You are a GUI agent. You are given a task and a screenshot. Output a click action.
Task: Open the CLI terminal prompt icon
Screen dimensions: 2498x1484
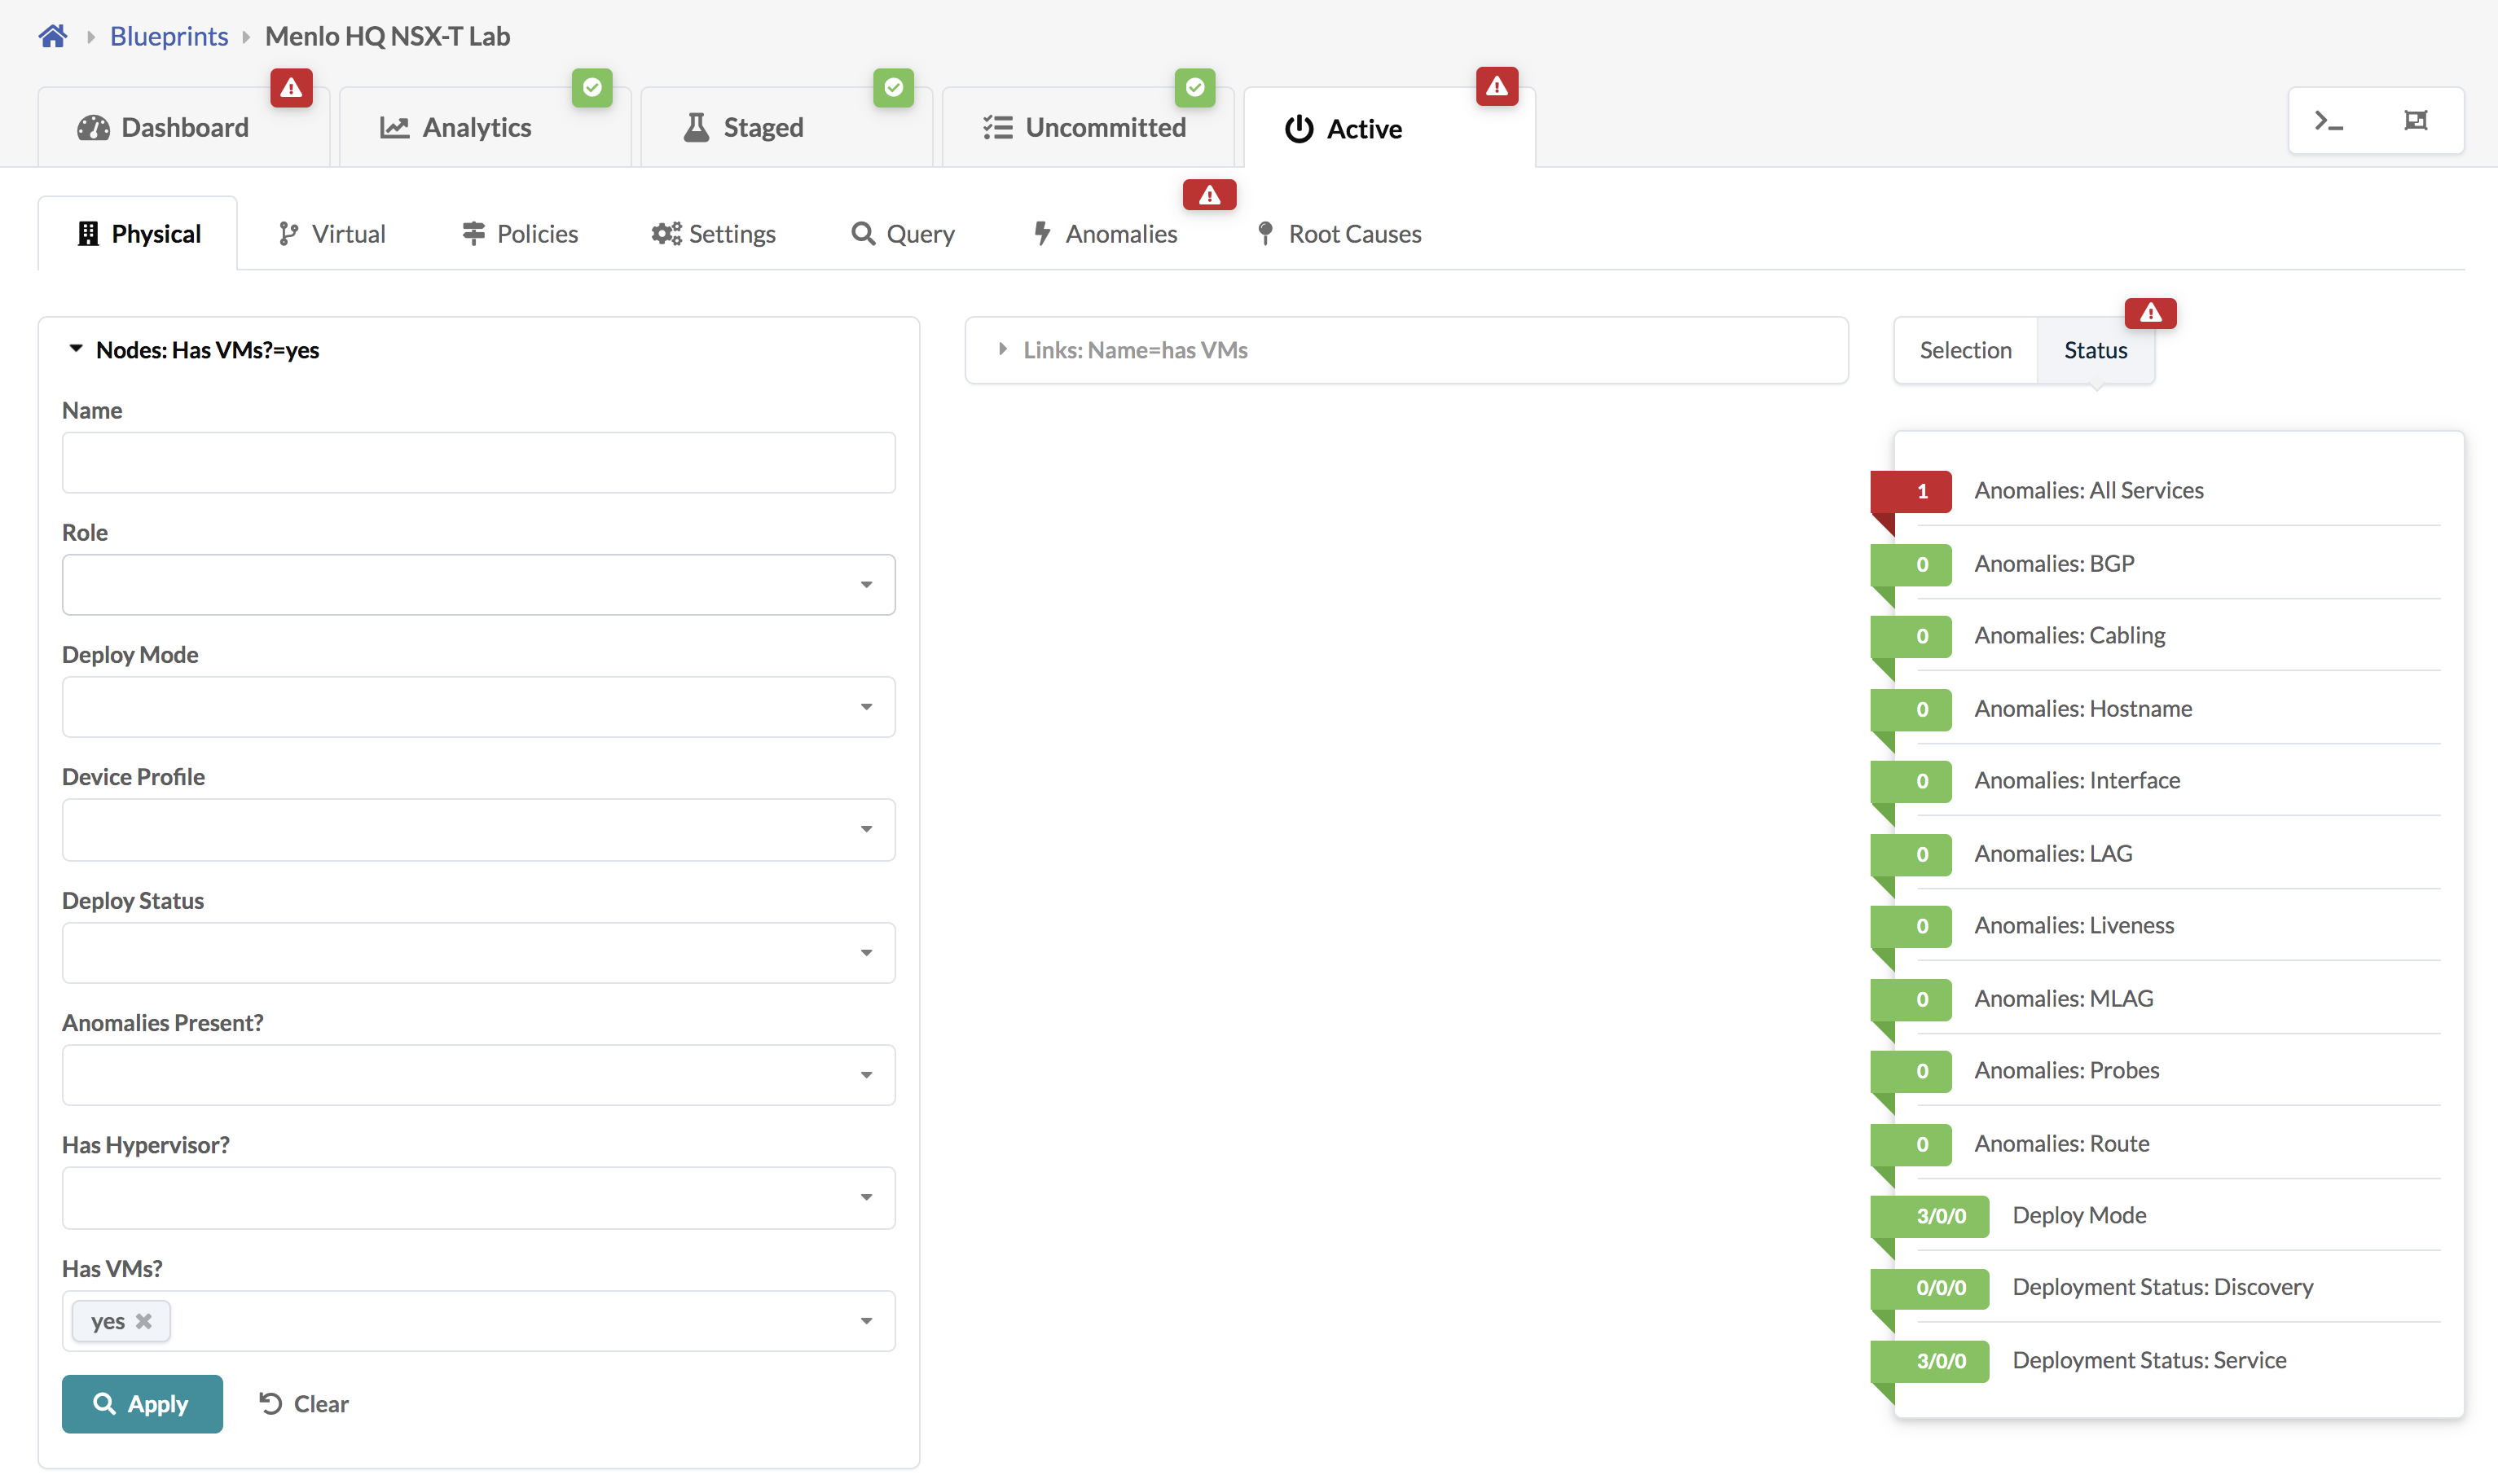pyautogui.click(x=2329, y=121)
